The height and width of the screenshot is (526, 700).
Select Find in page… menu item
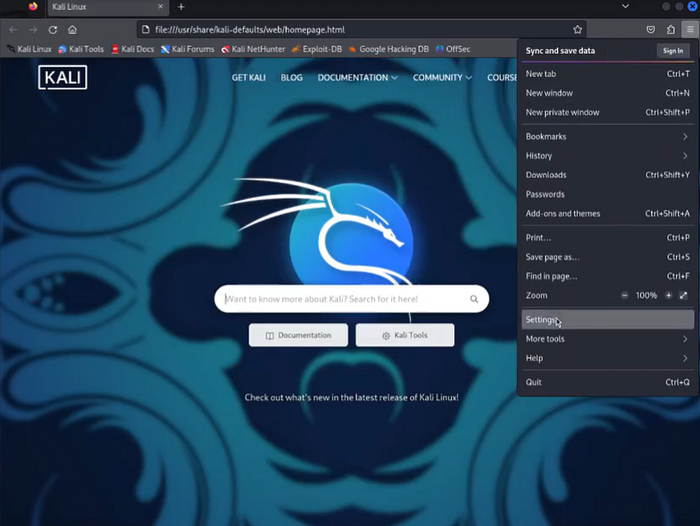pos(608,276)
